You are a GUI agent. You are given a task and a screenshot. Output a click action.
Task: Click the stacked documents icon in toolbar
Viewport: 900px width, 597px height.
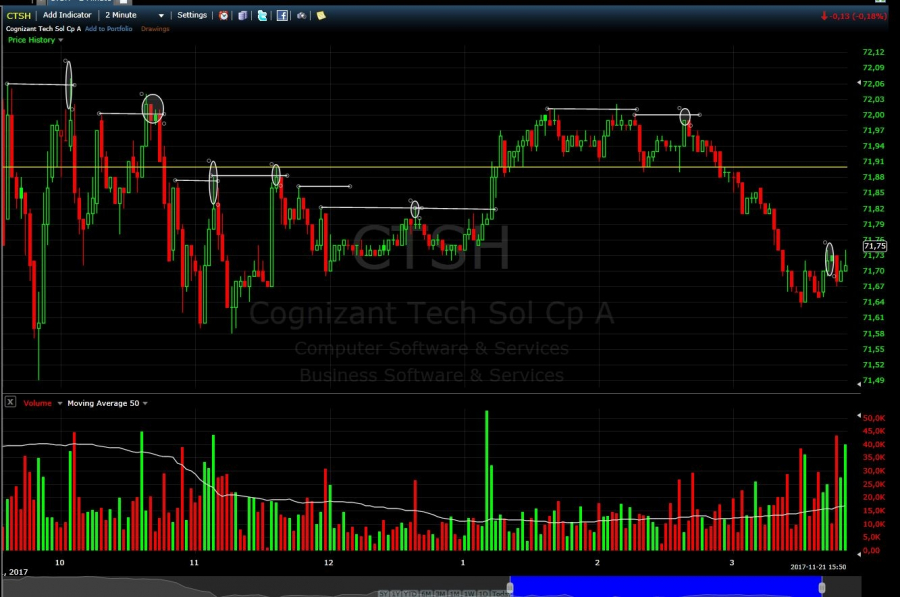pyautogui.click(x=243, y=15)
